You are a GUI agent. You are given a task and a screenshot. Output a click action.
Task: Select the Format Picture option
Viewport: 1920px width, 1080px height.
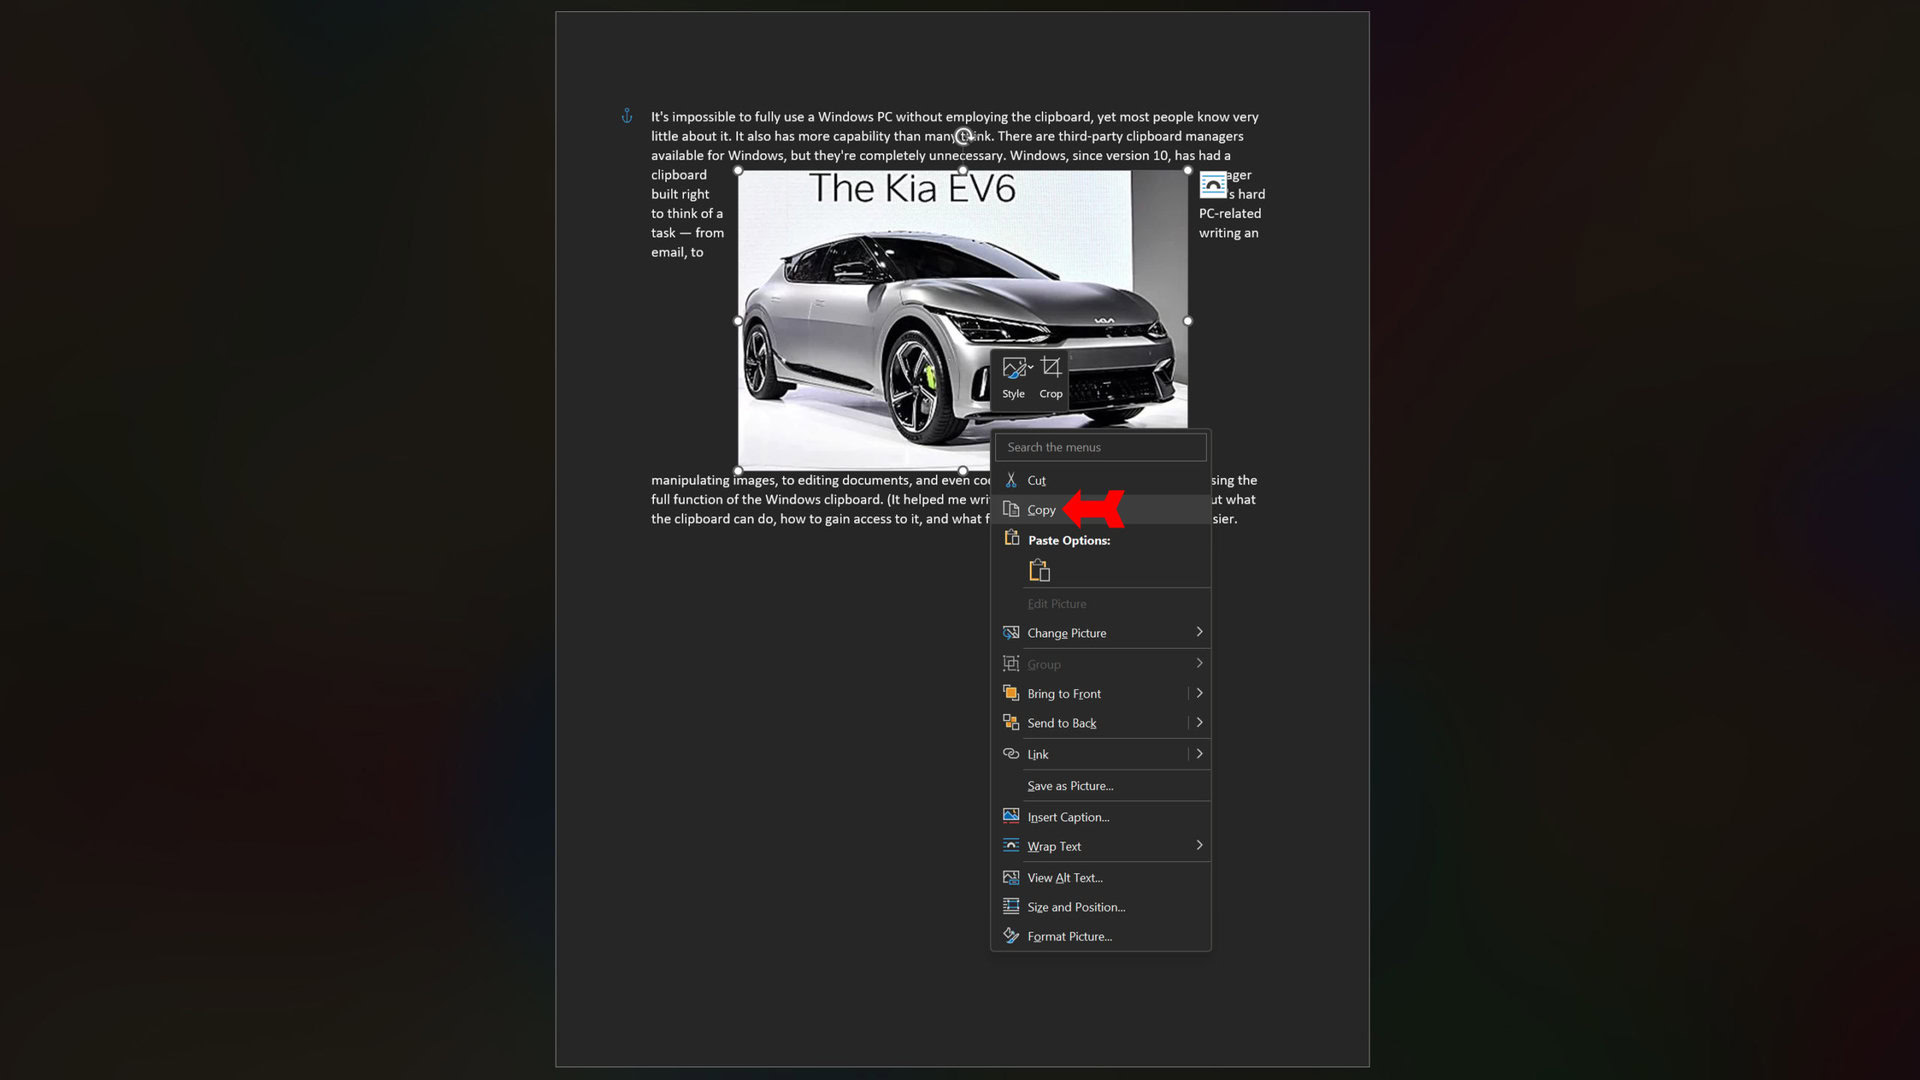[x=1069, y=935]
